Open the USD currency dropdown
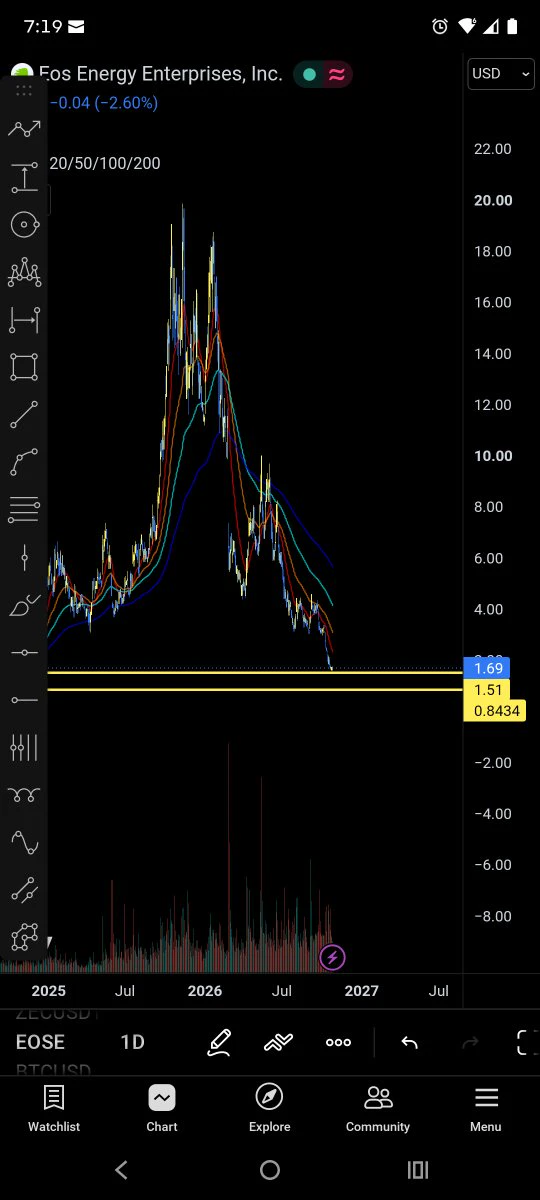 coord(501,74)
